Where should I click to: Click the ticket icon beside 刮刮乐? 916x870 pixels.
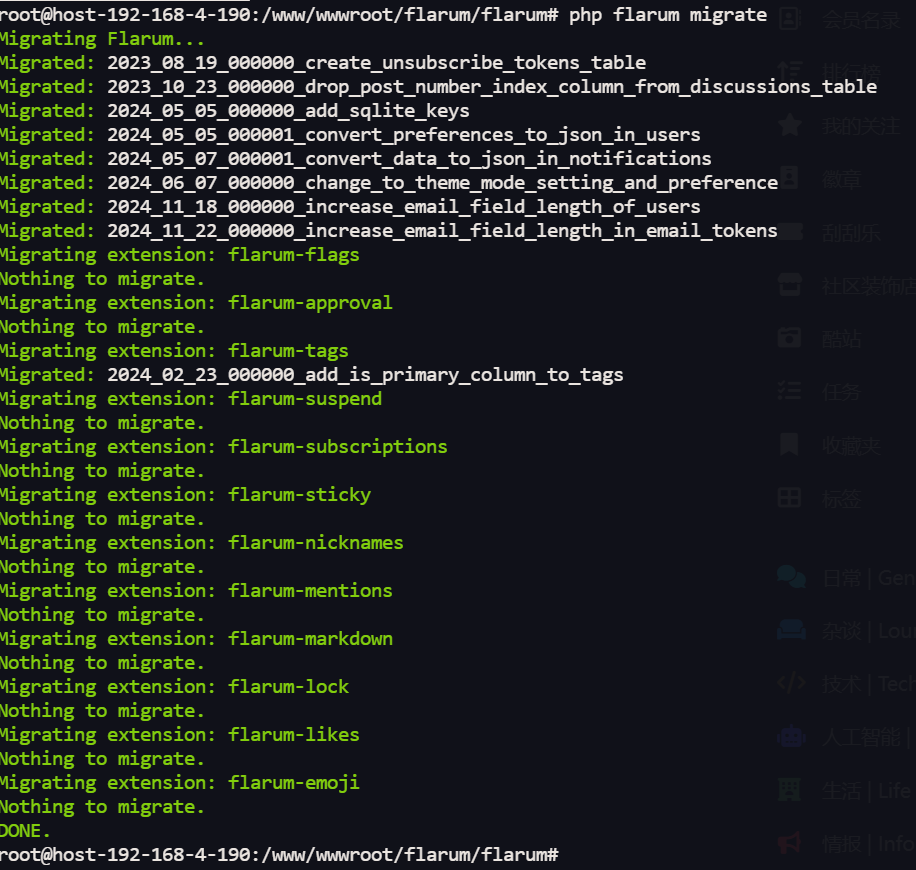(790, 232)
